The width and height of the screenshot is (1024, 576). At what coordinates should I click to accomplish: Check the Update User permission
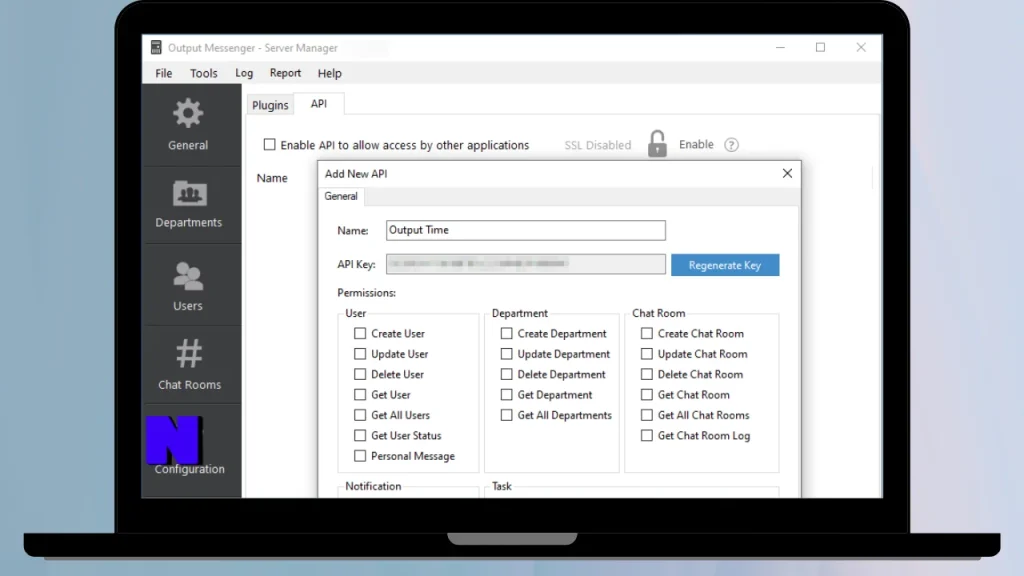point(360,353)
